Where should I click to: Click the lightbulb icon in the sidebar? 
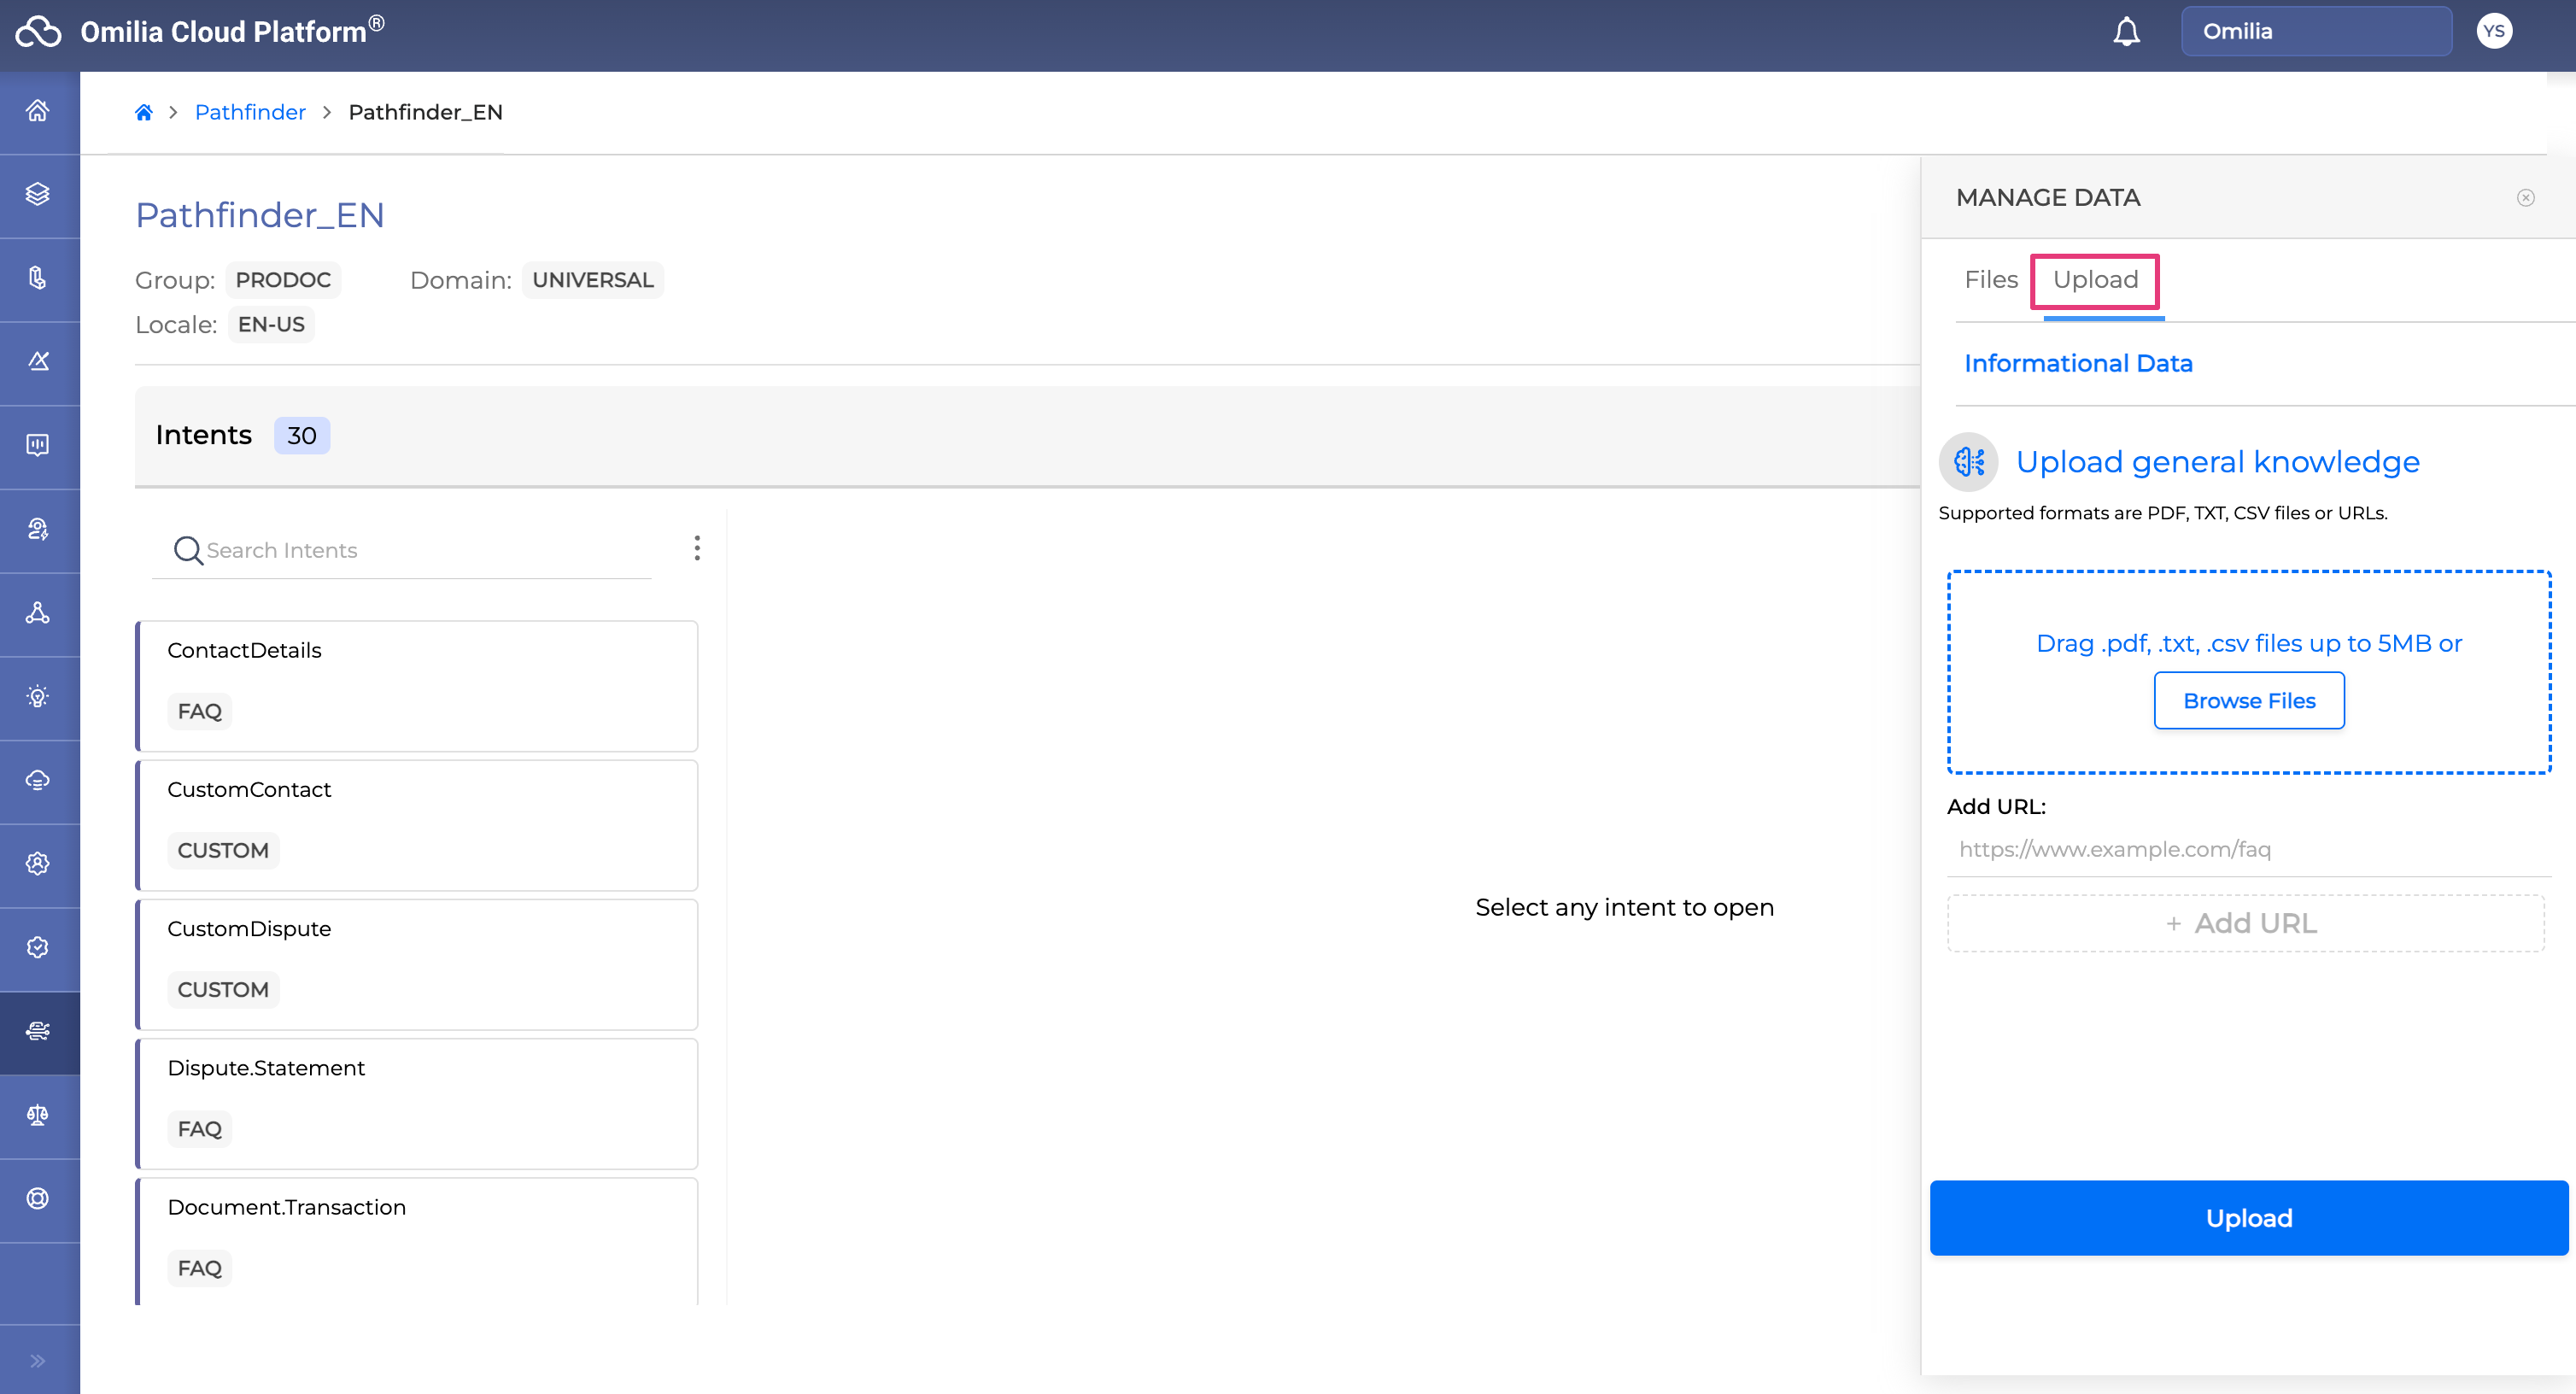38,697
